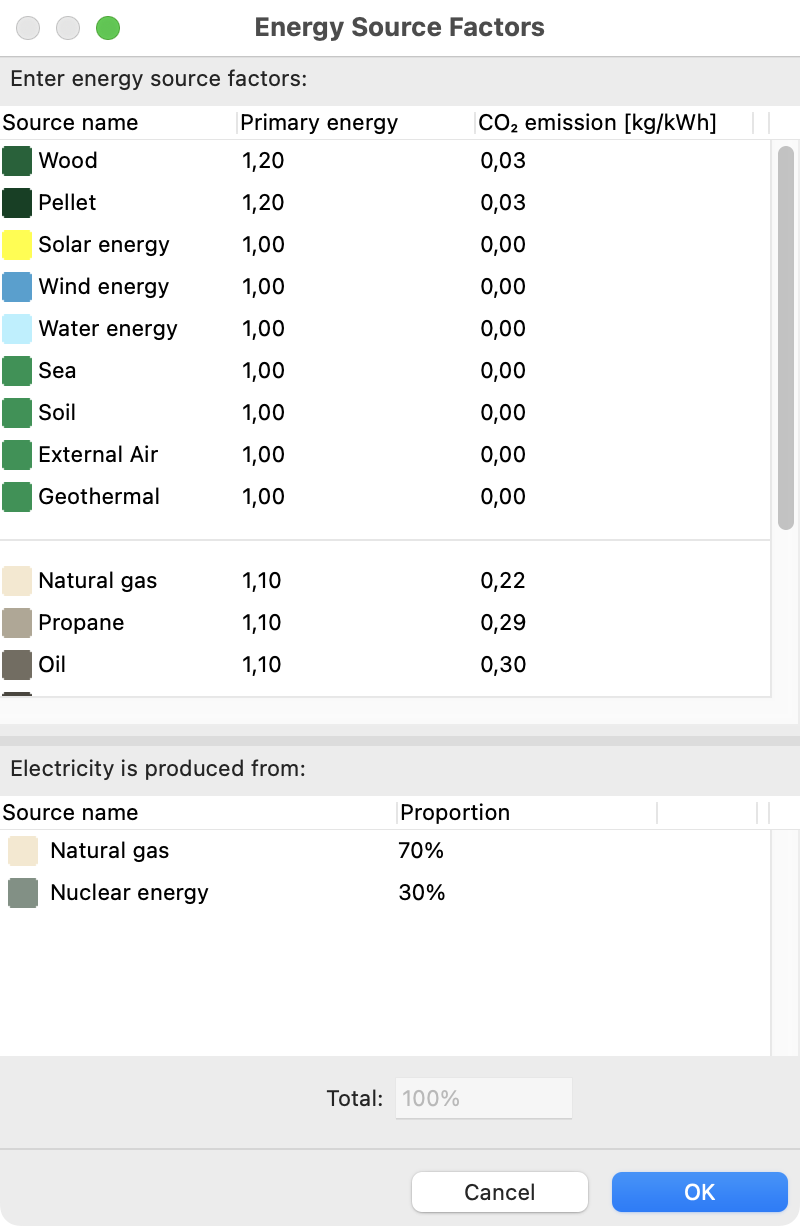Click the Wind energy blue swatch
Screen dimensions: 800x1226
pos(17,287)
